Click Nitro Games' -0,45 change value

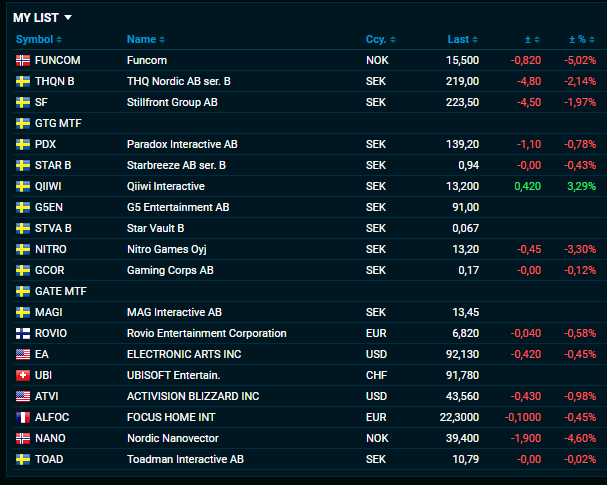[529, 249]
